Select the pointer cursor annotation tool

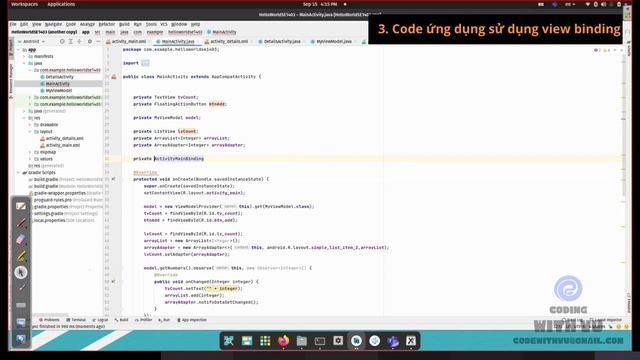pos(21,272)
